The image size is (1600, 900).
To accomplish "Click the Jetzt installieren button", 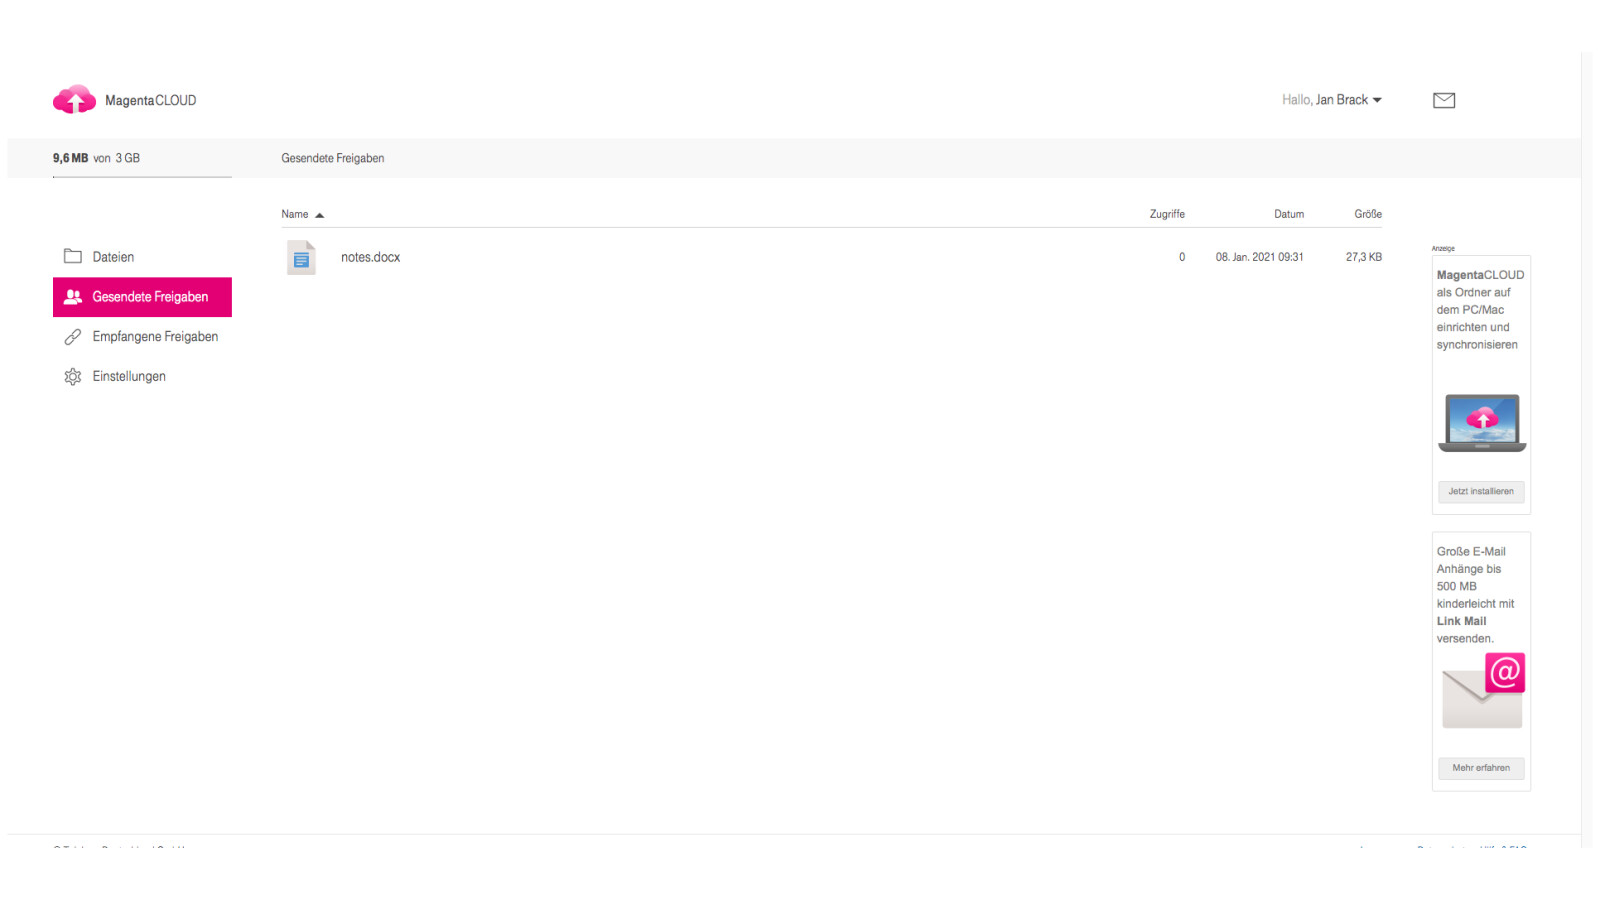I will [1481, 491].
